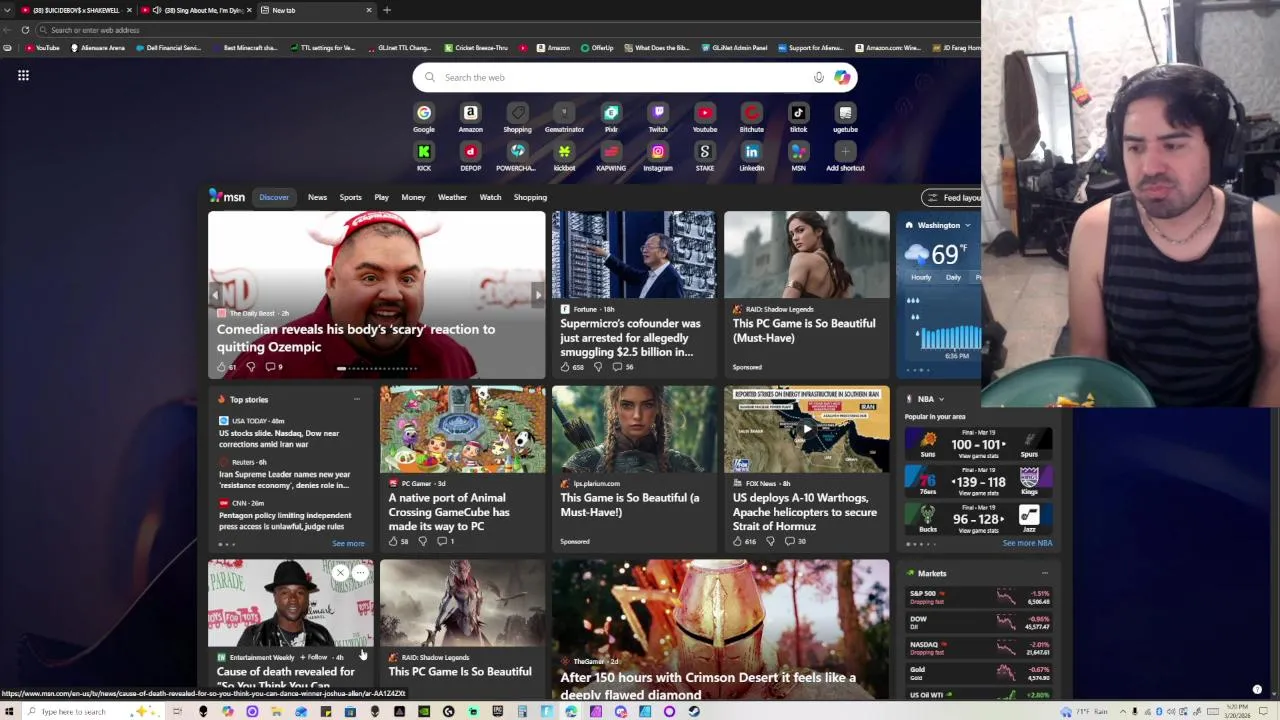1280x720 pixels.
Task: Open the Youtube shortcut tile
Action: [x=705, y=118]
